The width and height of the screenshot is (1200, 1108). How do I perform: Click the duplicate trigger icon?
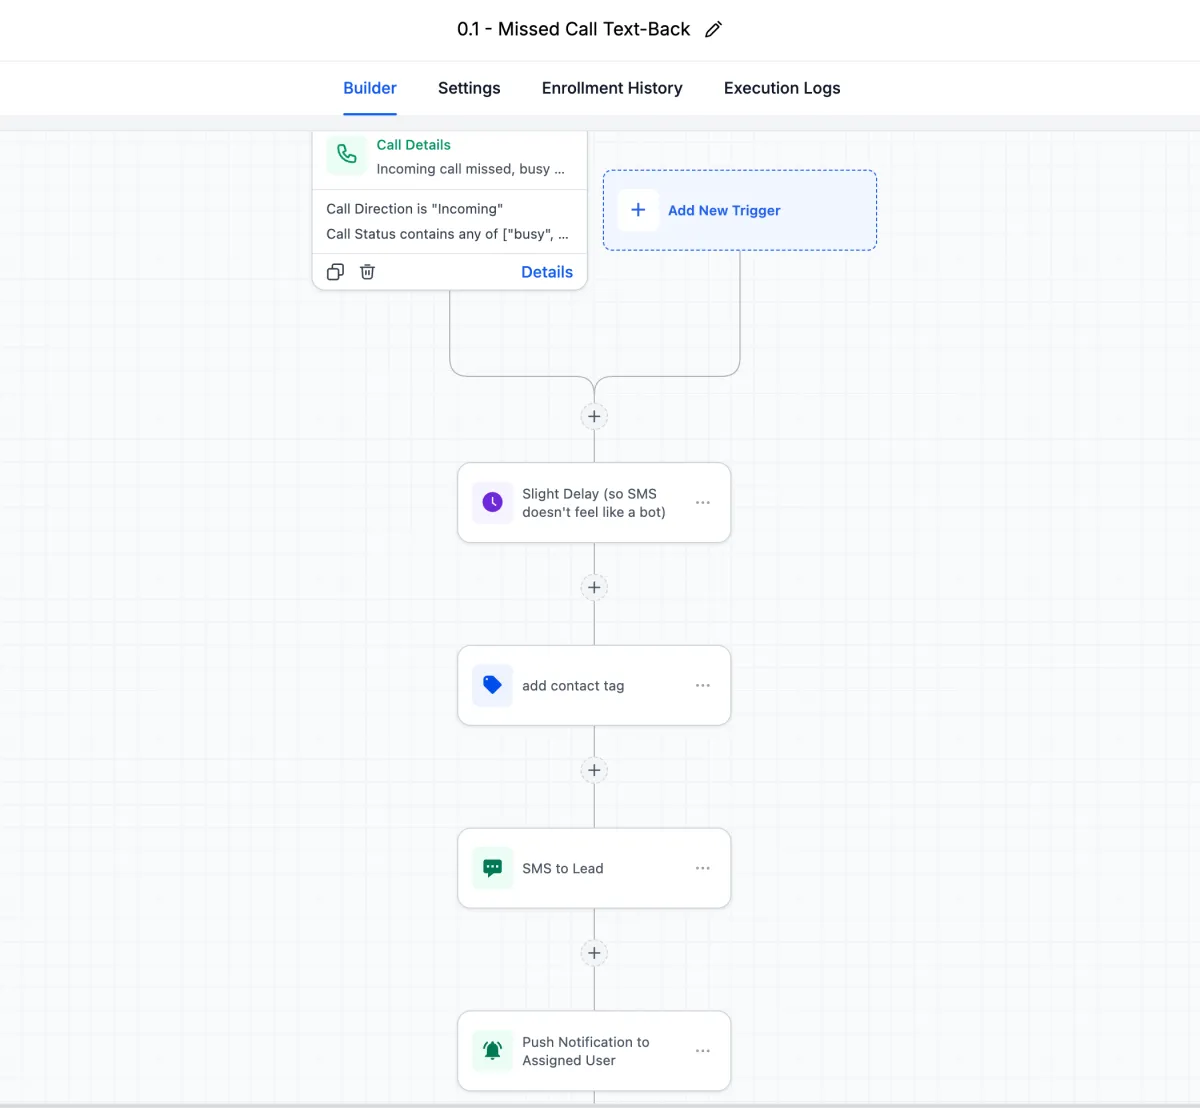click(336, 272)
